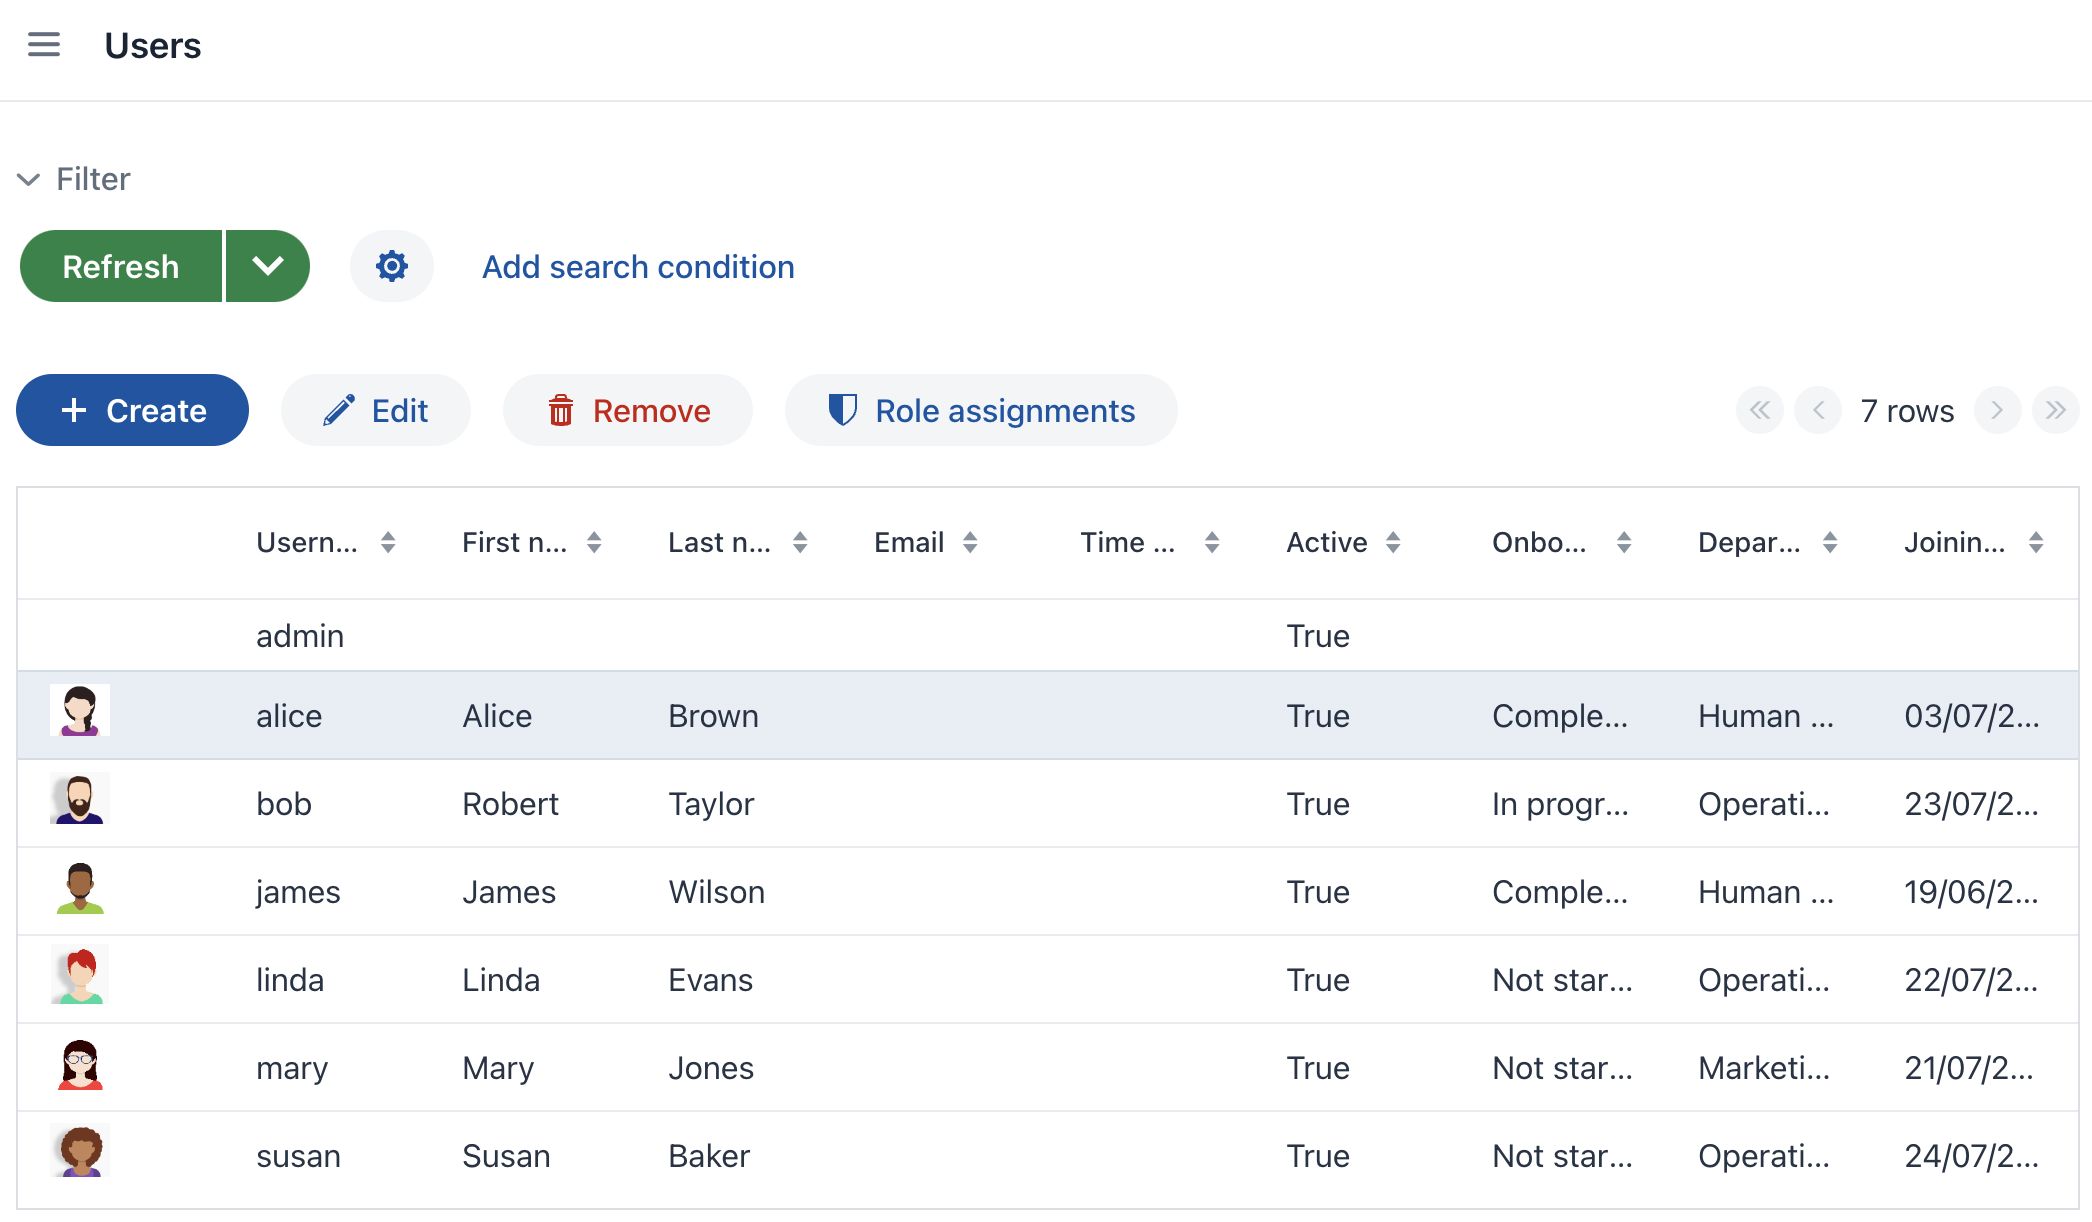Sort table by Email column
This screenshot has height=1222, width=2092.
coord(970,542)
